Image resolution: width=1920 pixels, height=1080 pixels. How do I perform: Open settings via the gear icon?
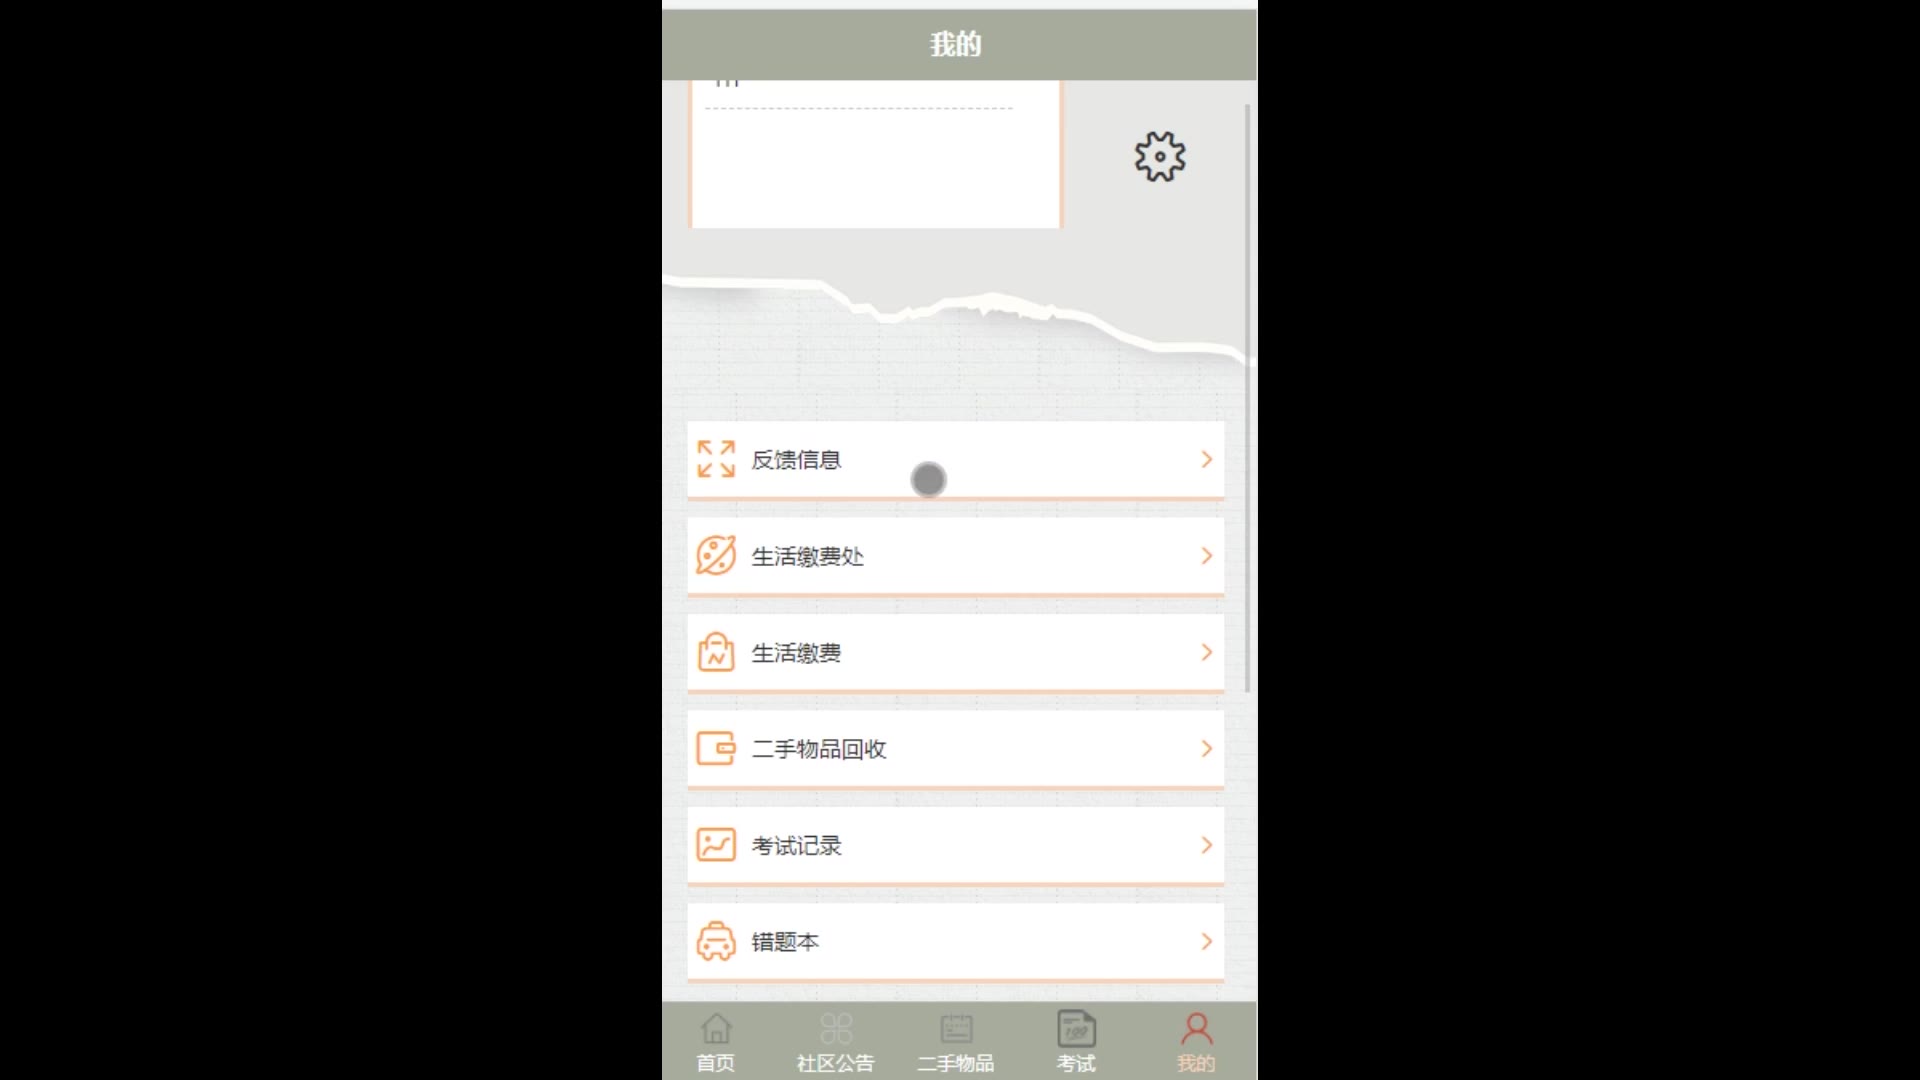pyautogui.click(x=1160, y=157)
